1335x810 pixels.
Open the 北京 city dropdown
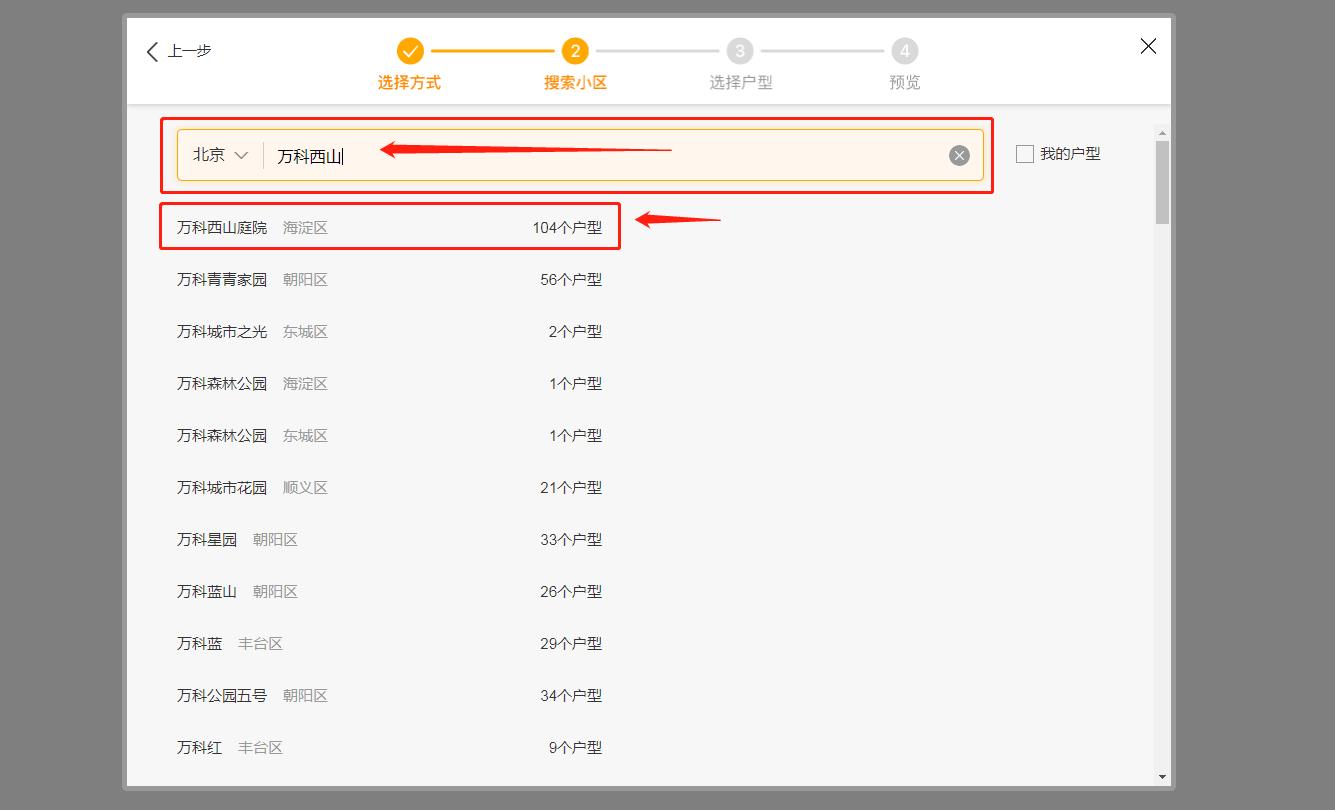[220, 155]
